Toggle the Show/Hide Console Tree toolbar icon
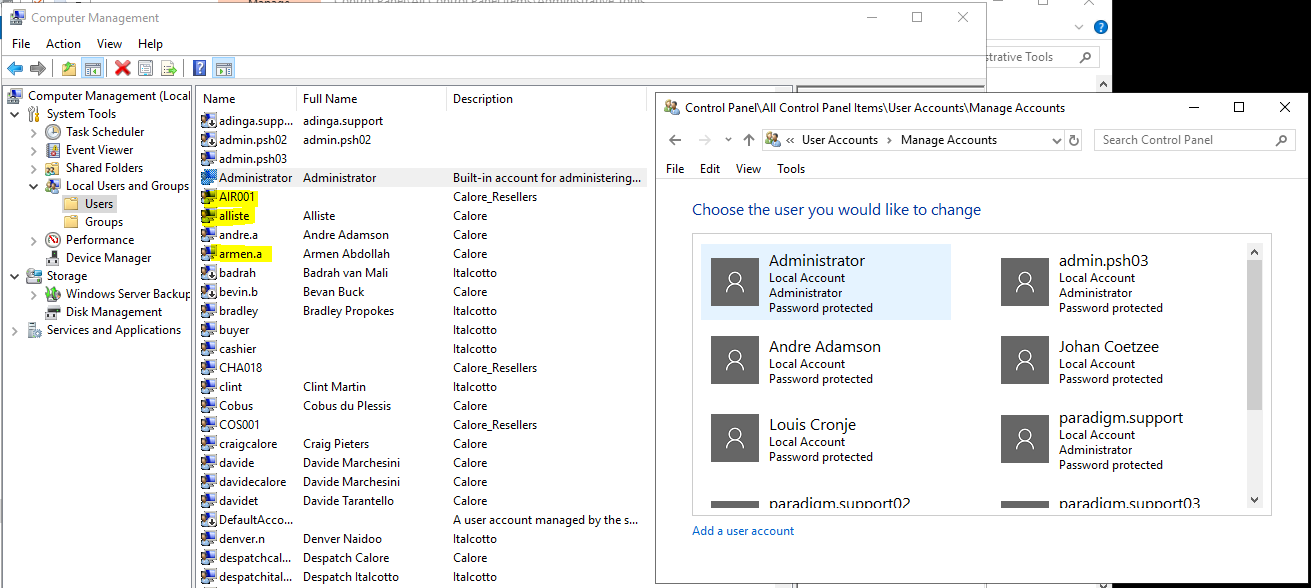The image size is (1311, 588). point(92,68)
